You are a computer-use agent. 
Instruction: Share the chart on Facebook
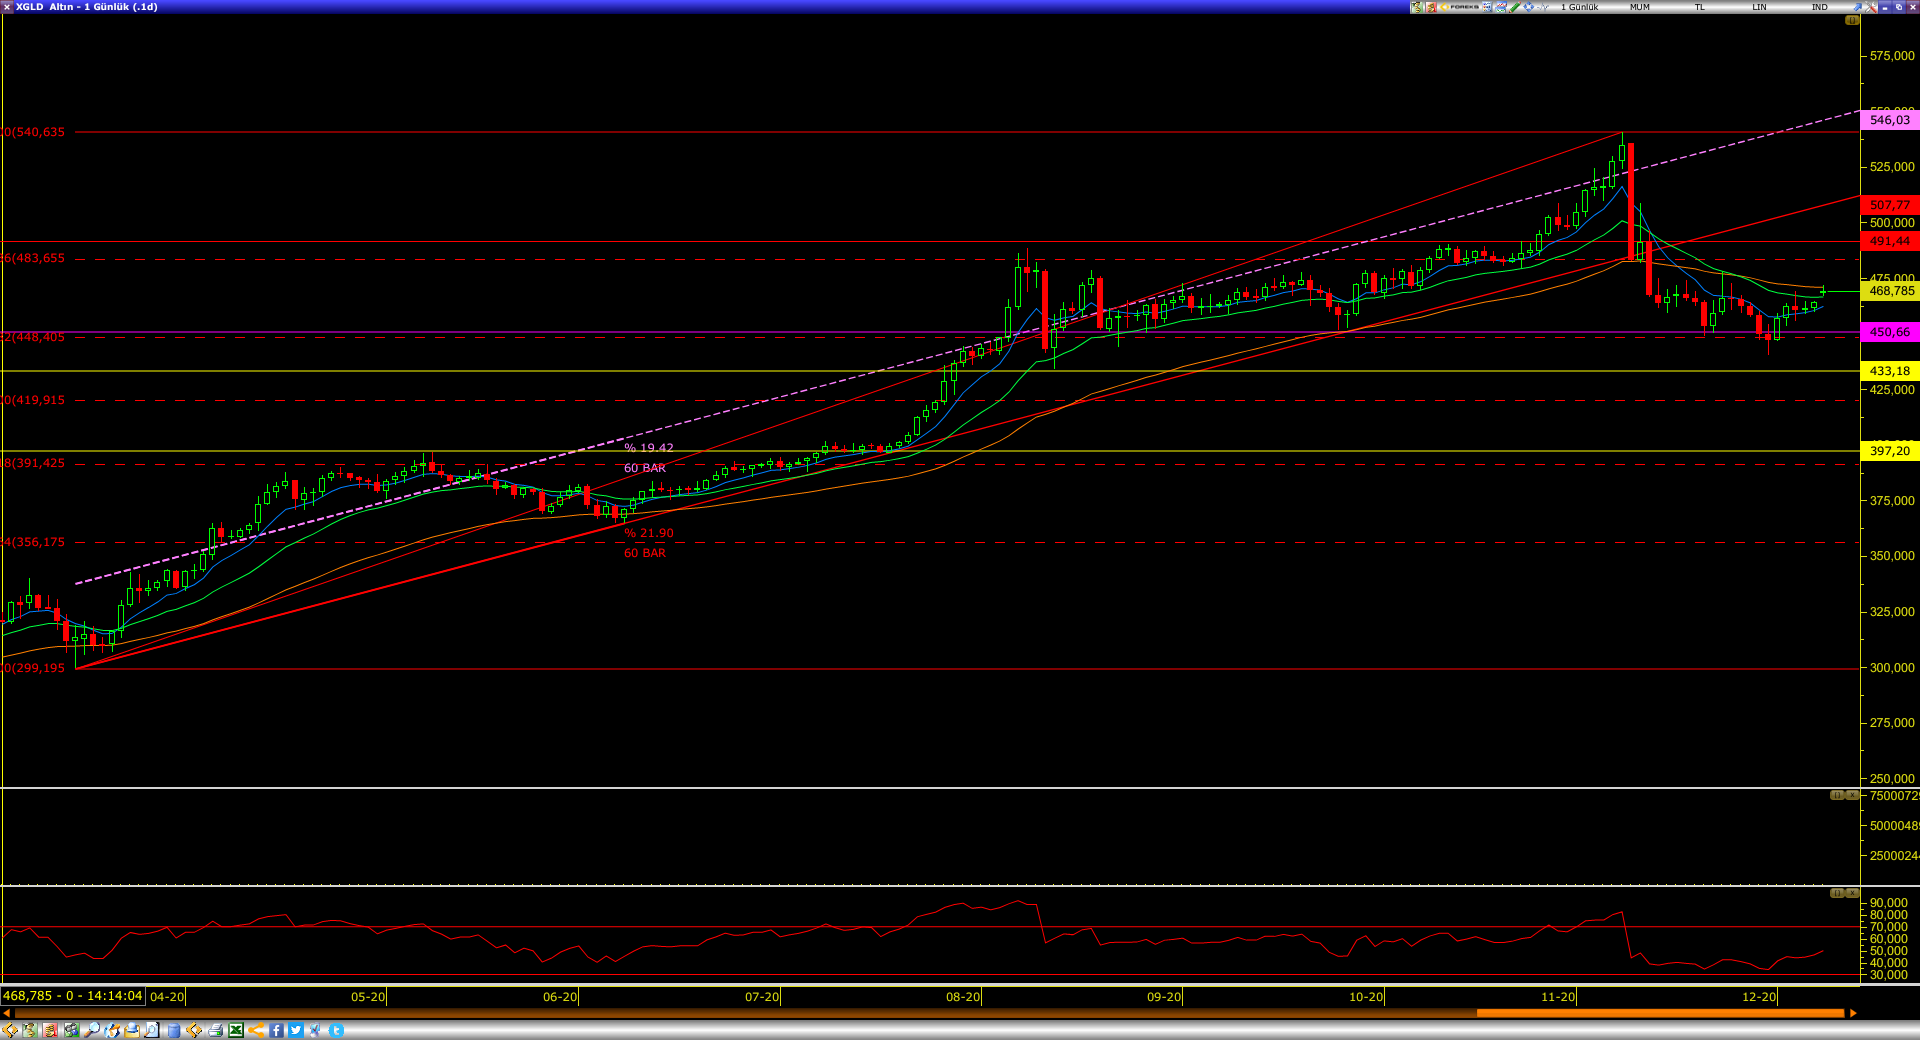point(276,1030)
